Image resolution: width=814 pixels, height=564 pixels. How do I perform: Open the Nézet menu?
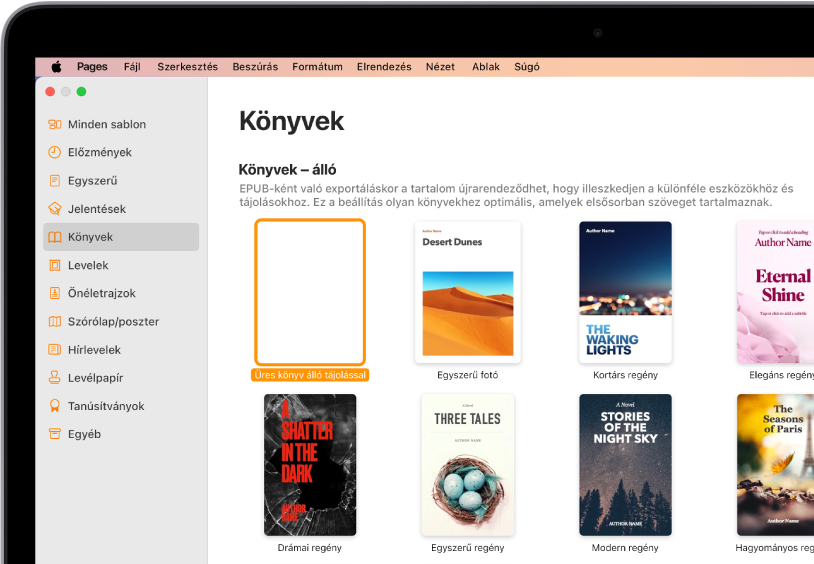tap(440, 66)
